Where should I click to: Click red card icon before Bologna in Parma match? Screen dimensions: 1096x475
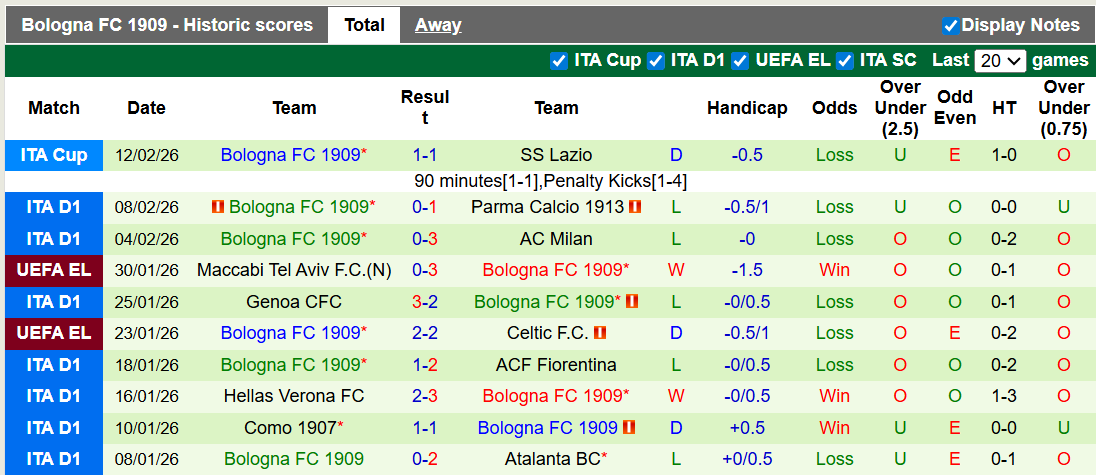[217, 207]
